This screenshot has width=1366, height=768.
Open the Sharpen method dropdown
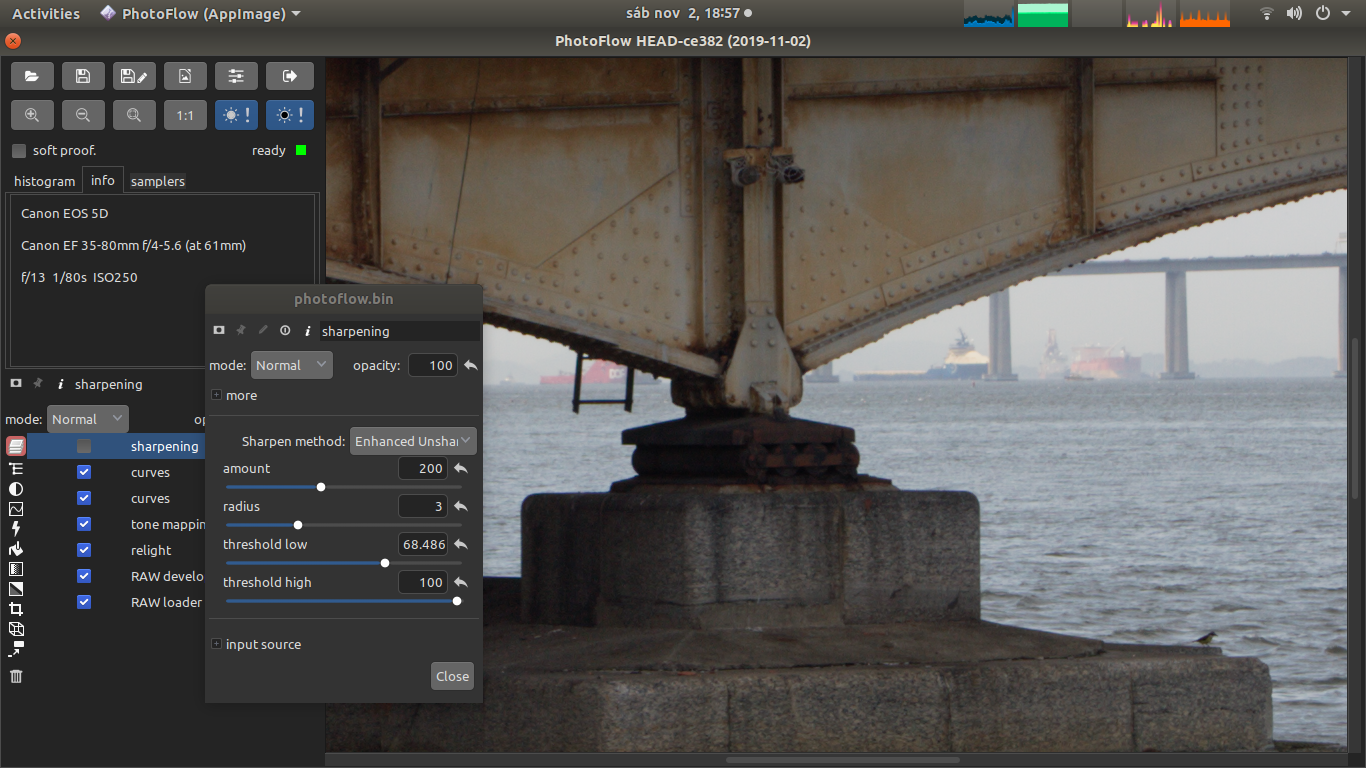point(413,441)
